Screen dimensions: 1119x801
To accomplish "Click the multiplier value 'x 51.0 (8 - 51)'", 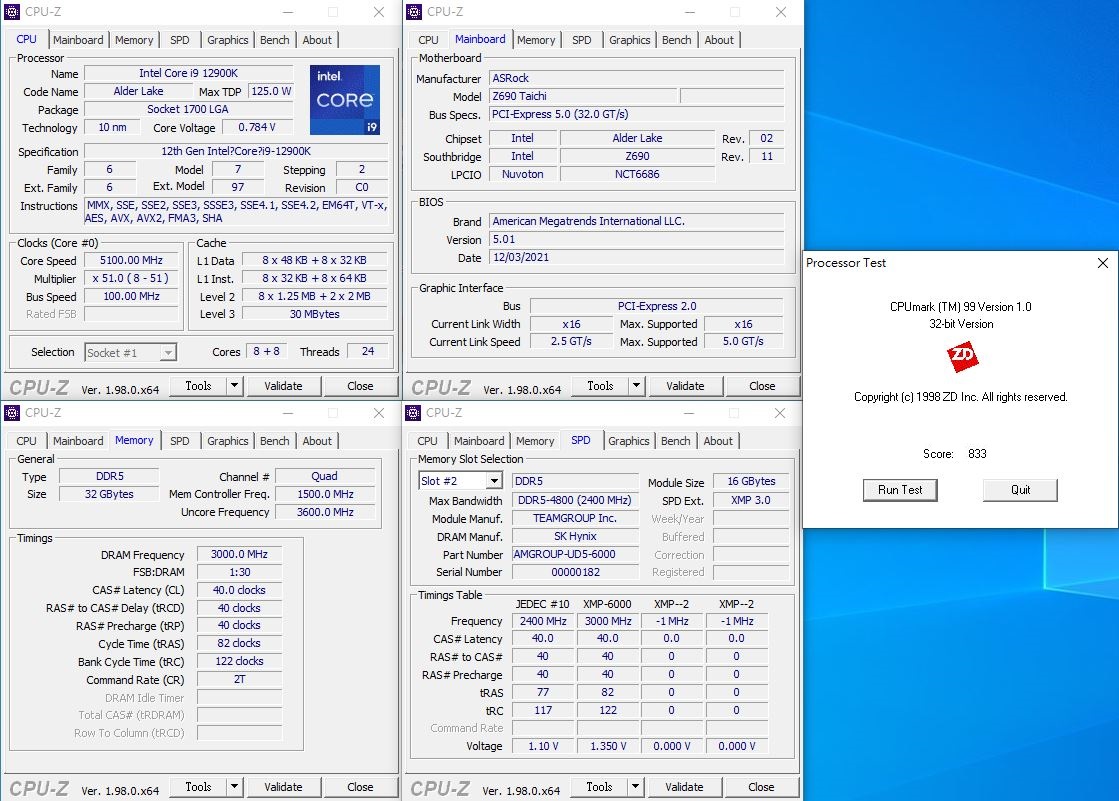I will 131,278.
